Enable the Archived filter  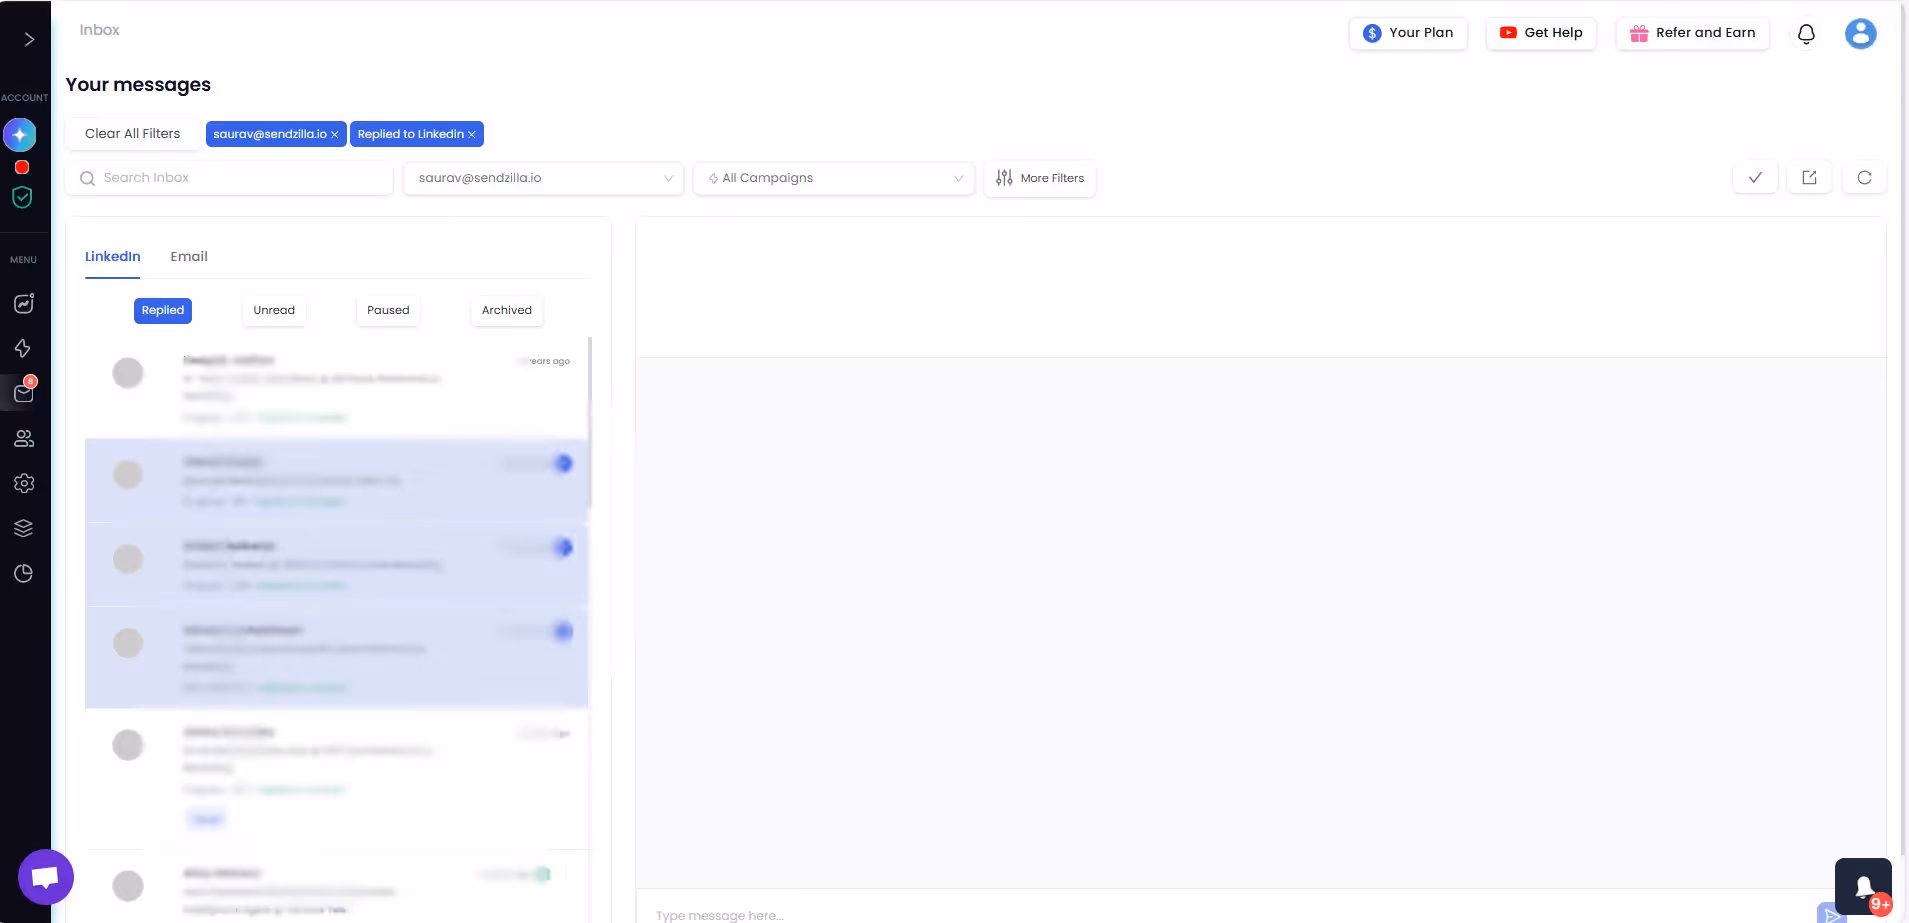coord(506,310)
